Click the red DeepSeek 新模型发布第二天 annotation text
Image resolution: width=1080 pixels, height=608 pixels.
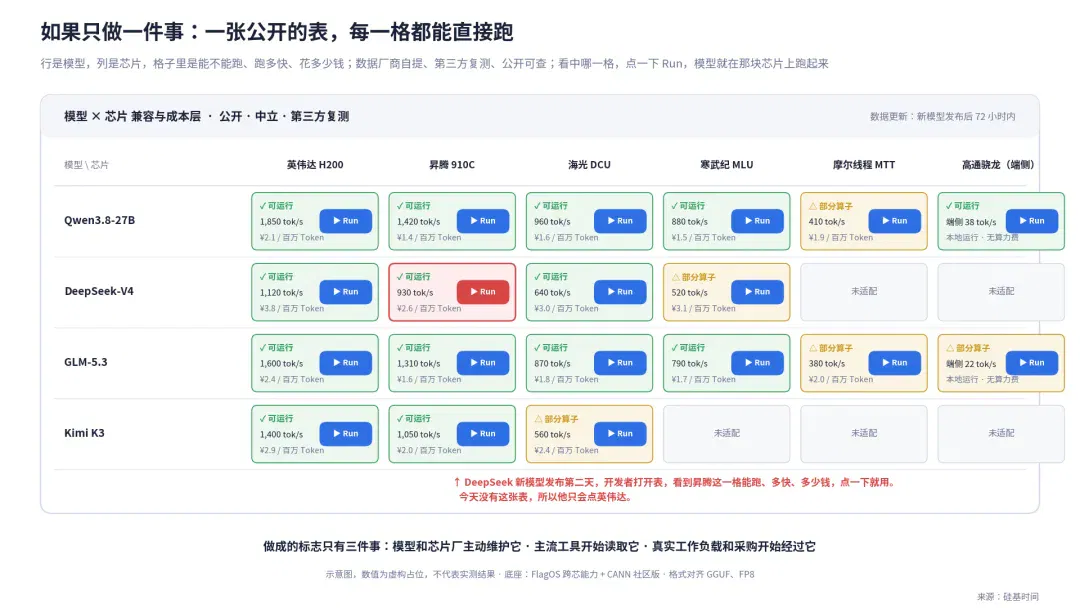coord(675,490)
